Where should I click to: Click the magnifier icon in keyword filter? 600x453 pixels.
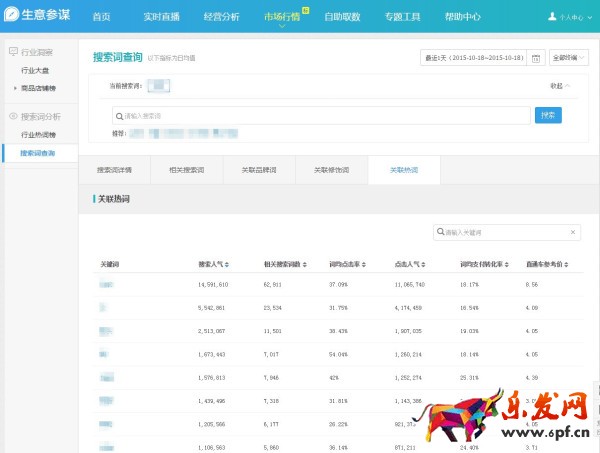[440, 232]
